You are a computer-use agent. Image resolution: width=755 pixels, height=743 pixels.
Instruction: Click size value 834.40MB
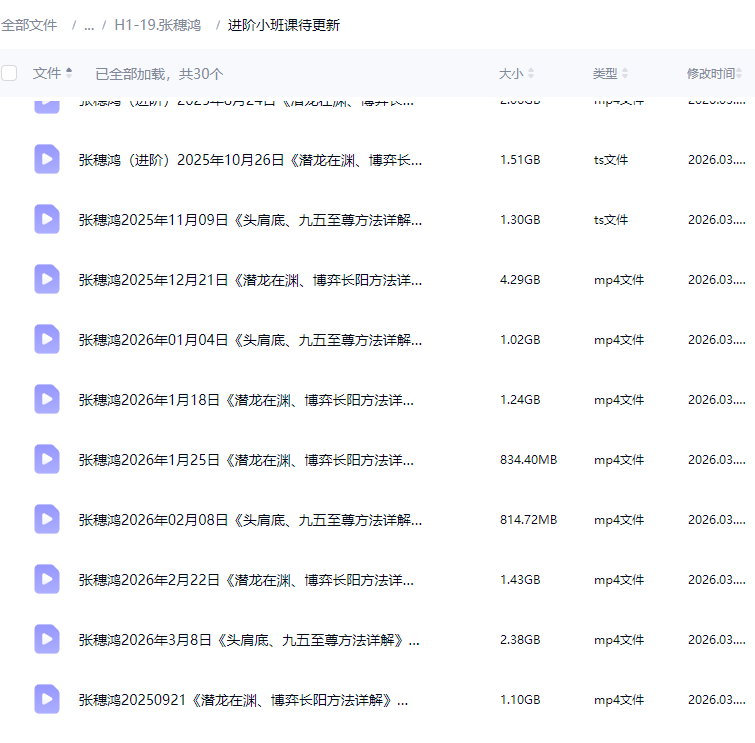coord(528,460)
